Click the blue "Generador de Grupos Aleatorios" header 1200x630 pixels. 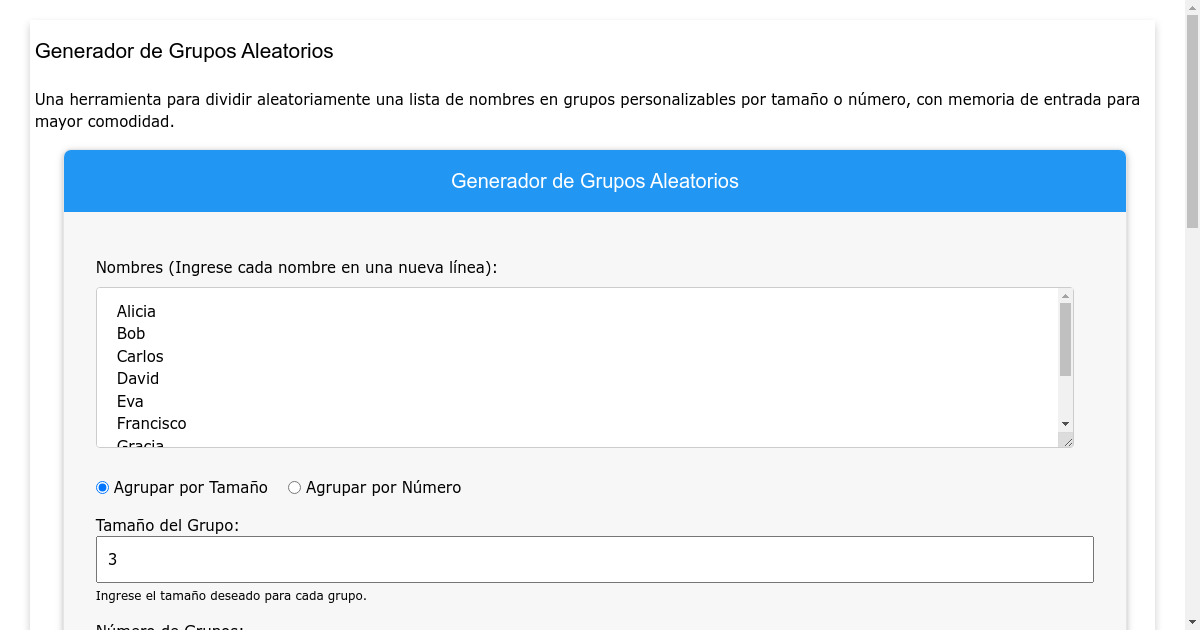pos(595,181)
